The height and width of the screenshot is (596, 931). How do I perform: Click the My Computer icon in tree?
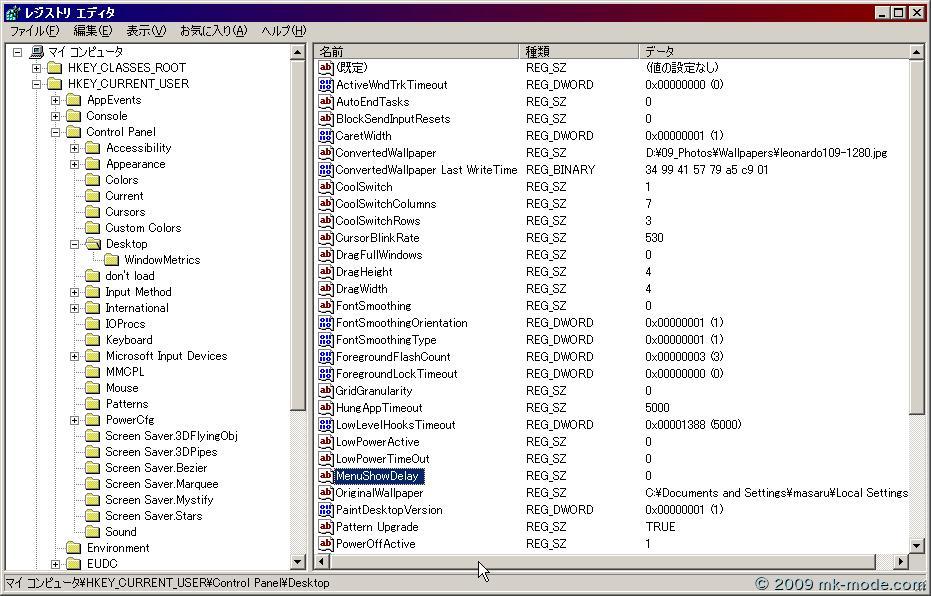pos(37,52)
